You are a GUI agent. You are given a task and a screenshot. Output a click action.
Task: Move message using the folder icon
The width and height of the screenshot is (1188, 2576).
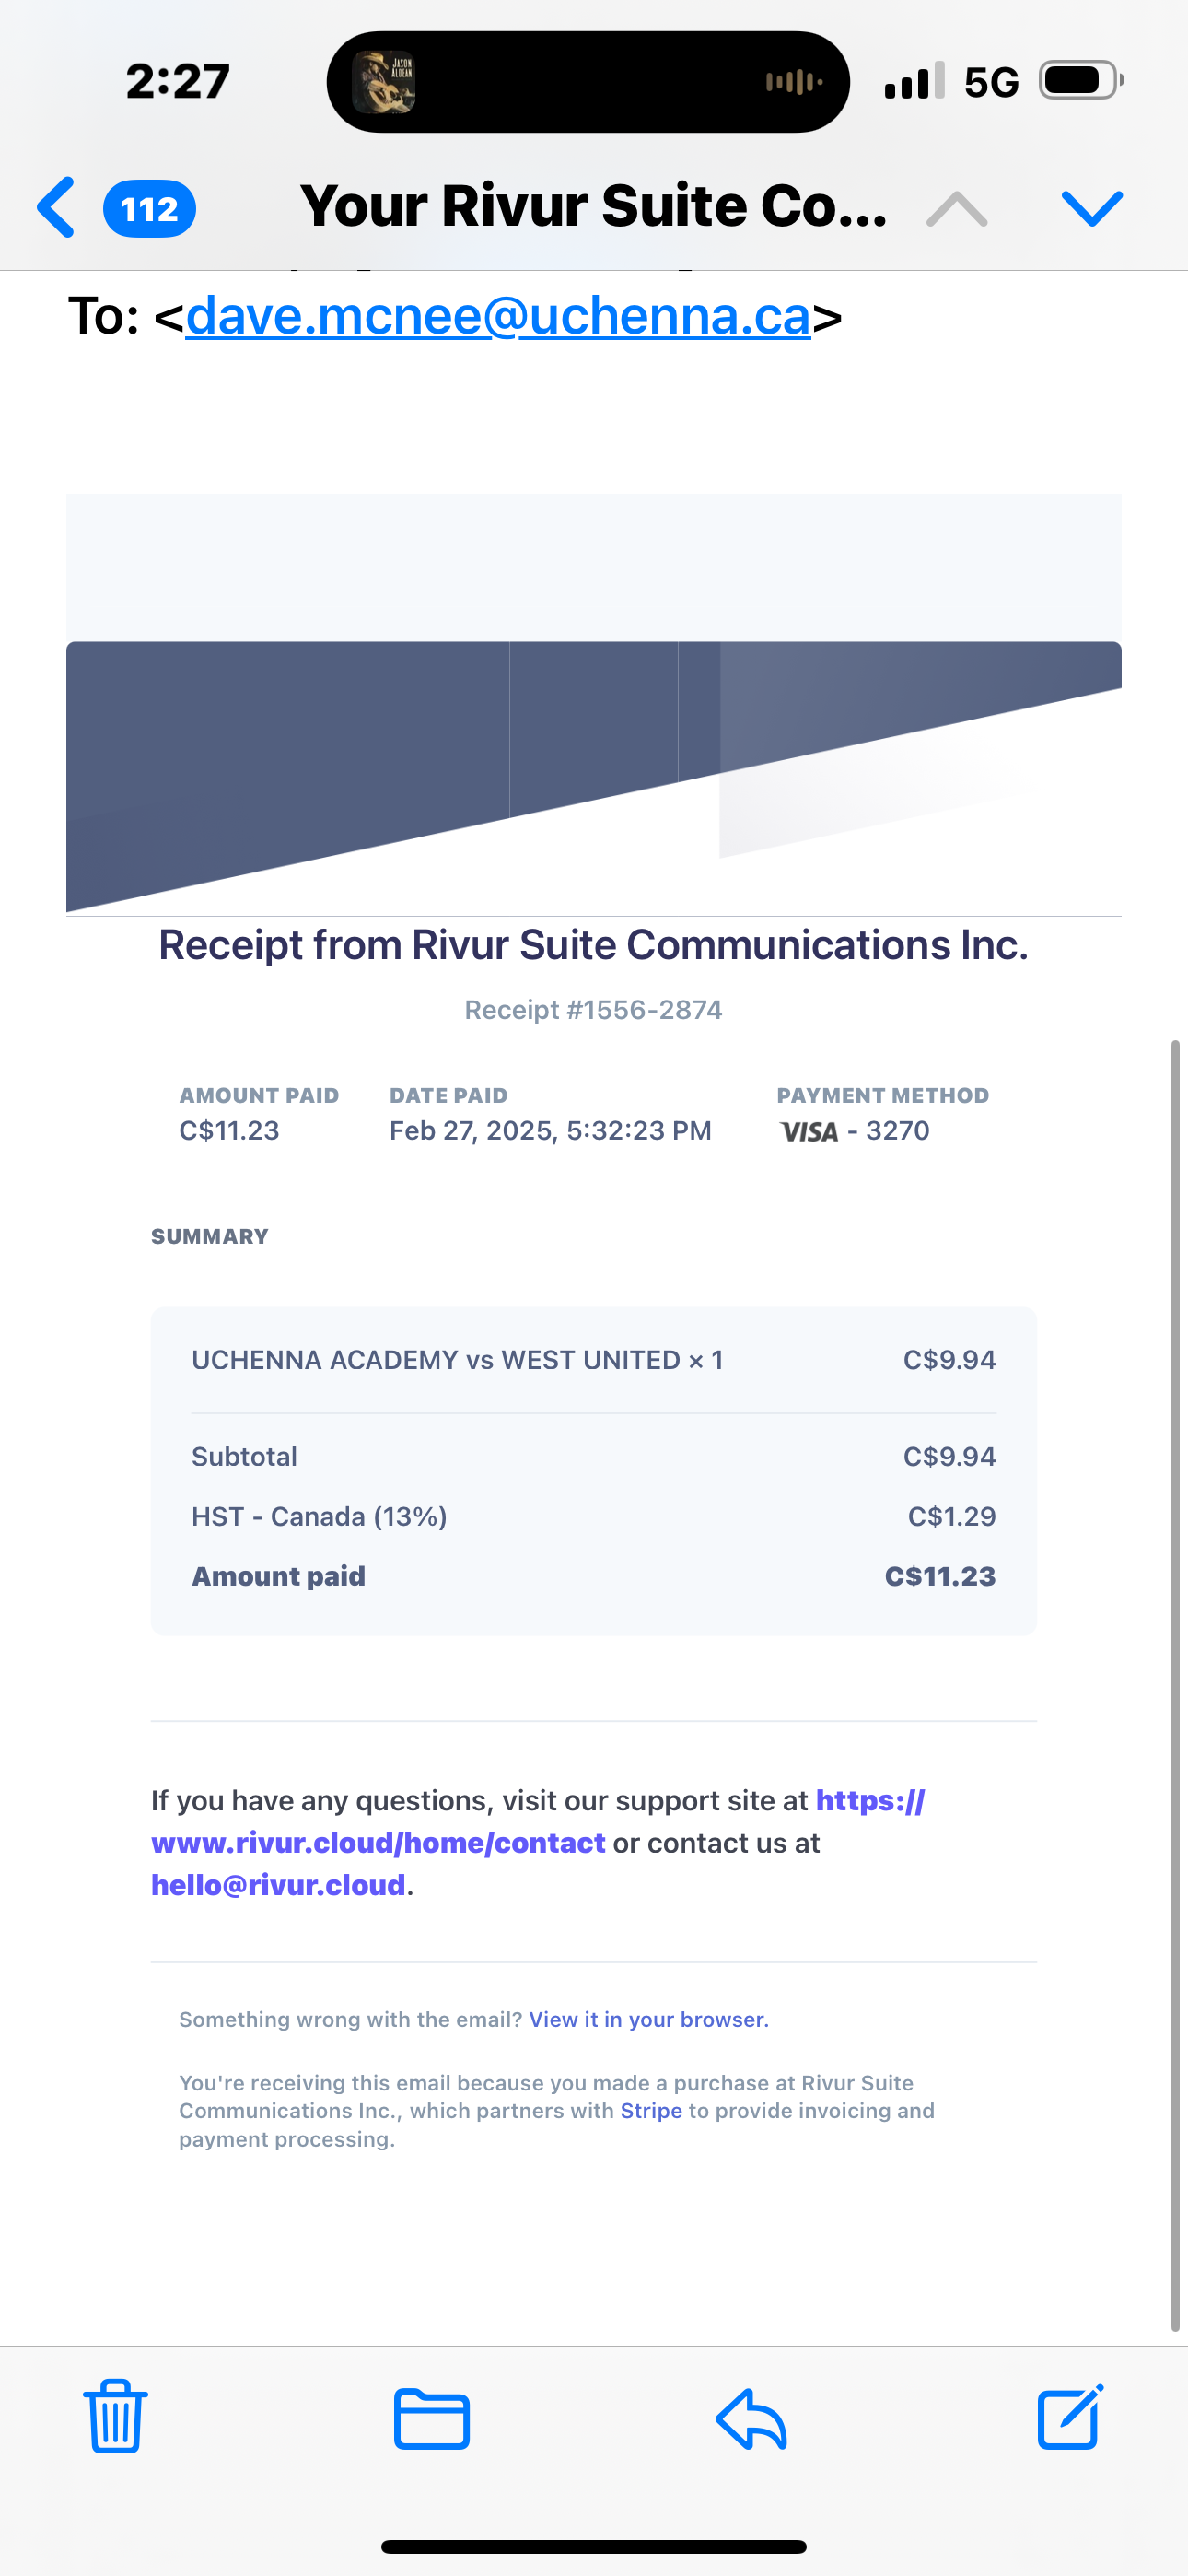(x=431, y=2418)
